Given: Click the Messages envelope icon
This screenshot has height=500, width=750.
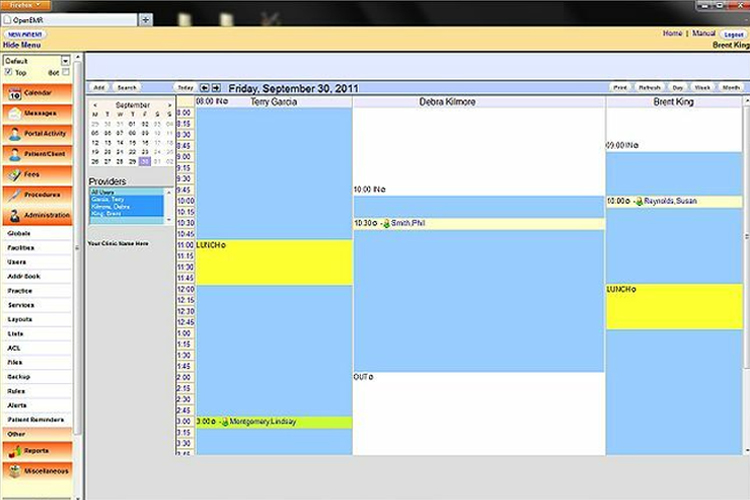Looking at the screenshot, I should coord(13,113).
